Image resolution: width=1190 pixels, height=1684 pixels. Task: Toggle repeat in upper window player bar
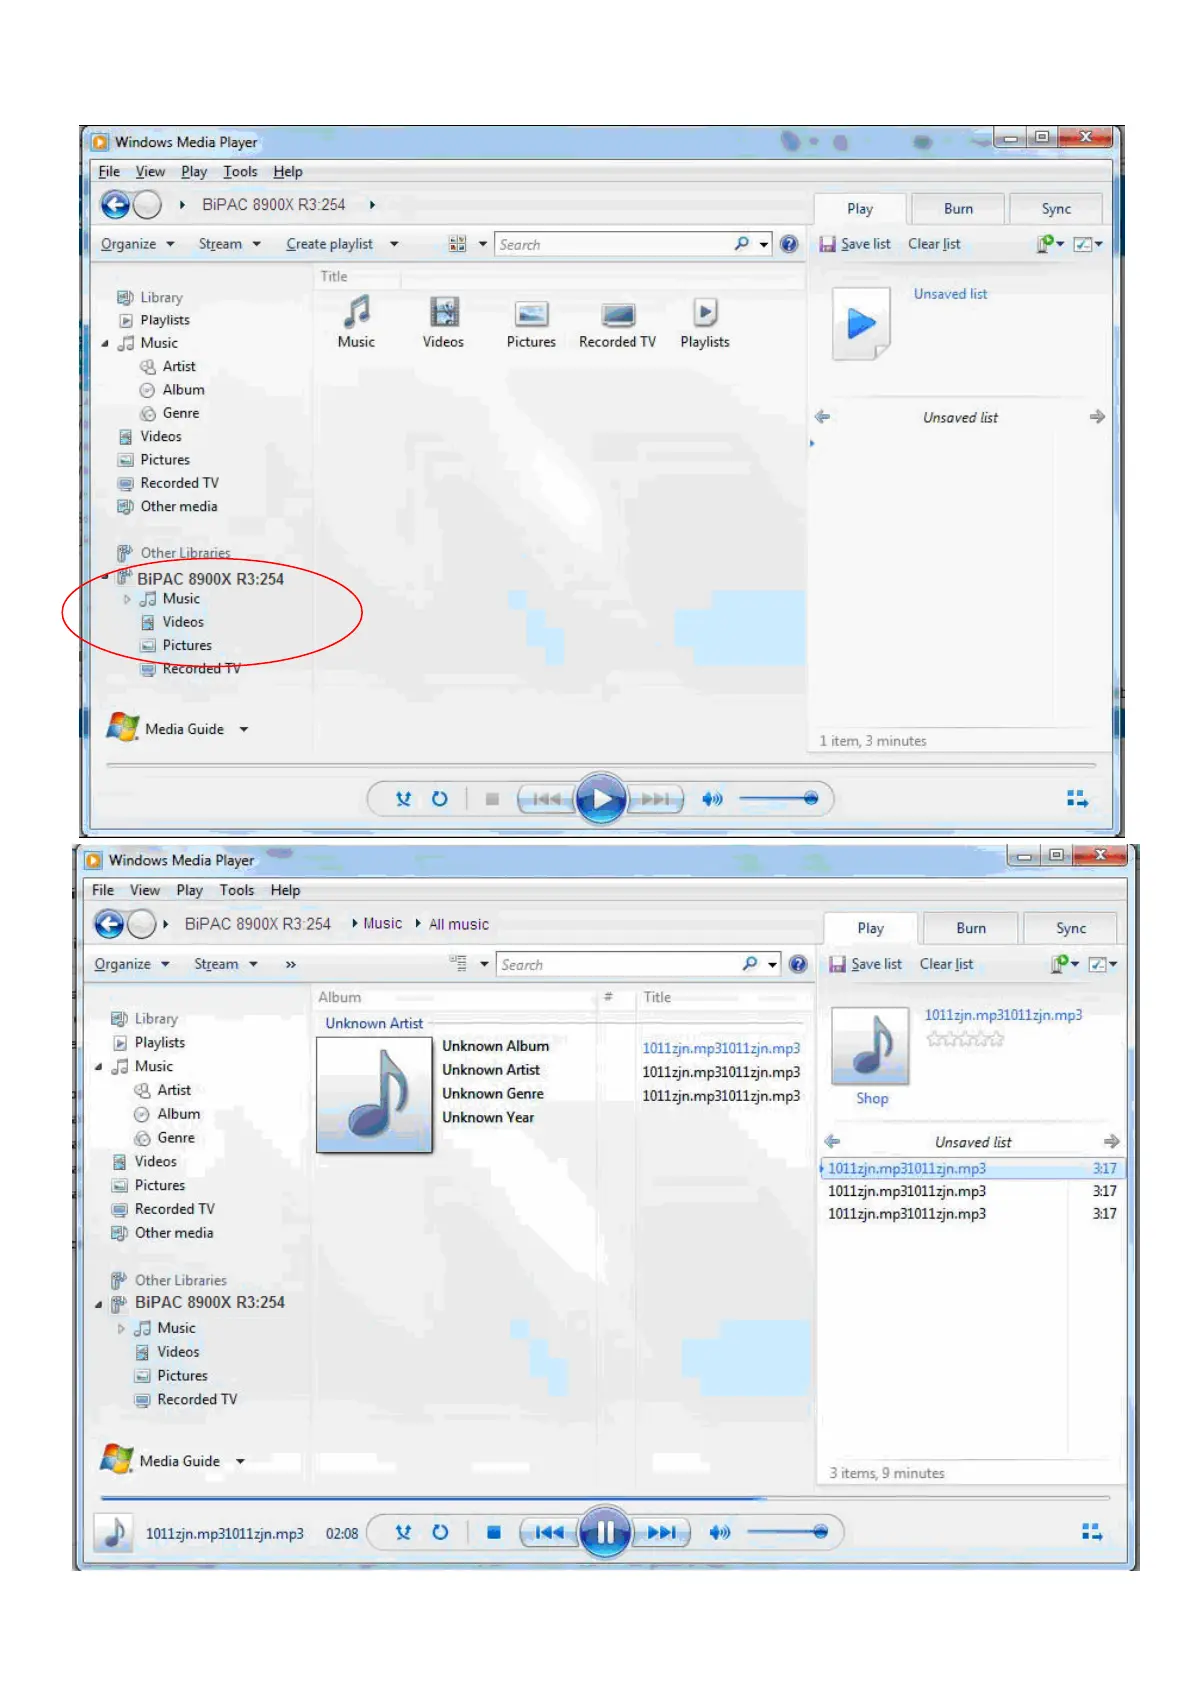pos(439,799)
